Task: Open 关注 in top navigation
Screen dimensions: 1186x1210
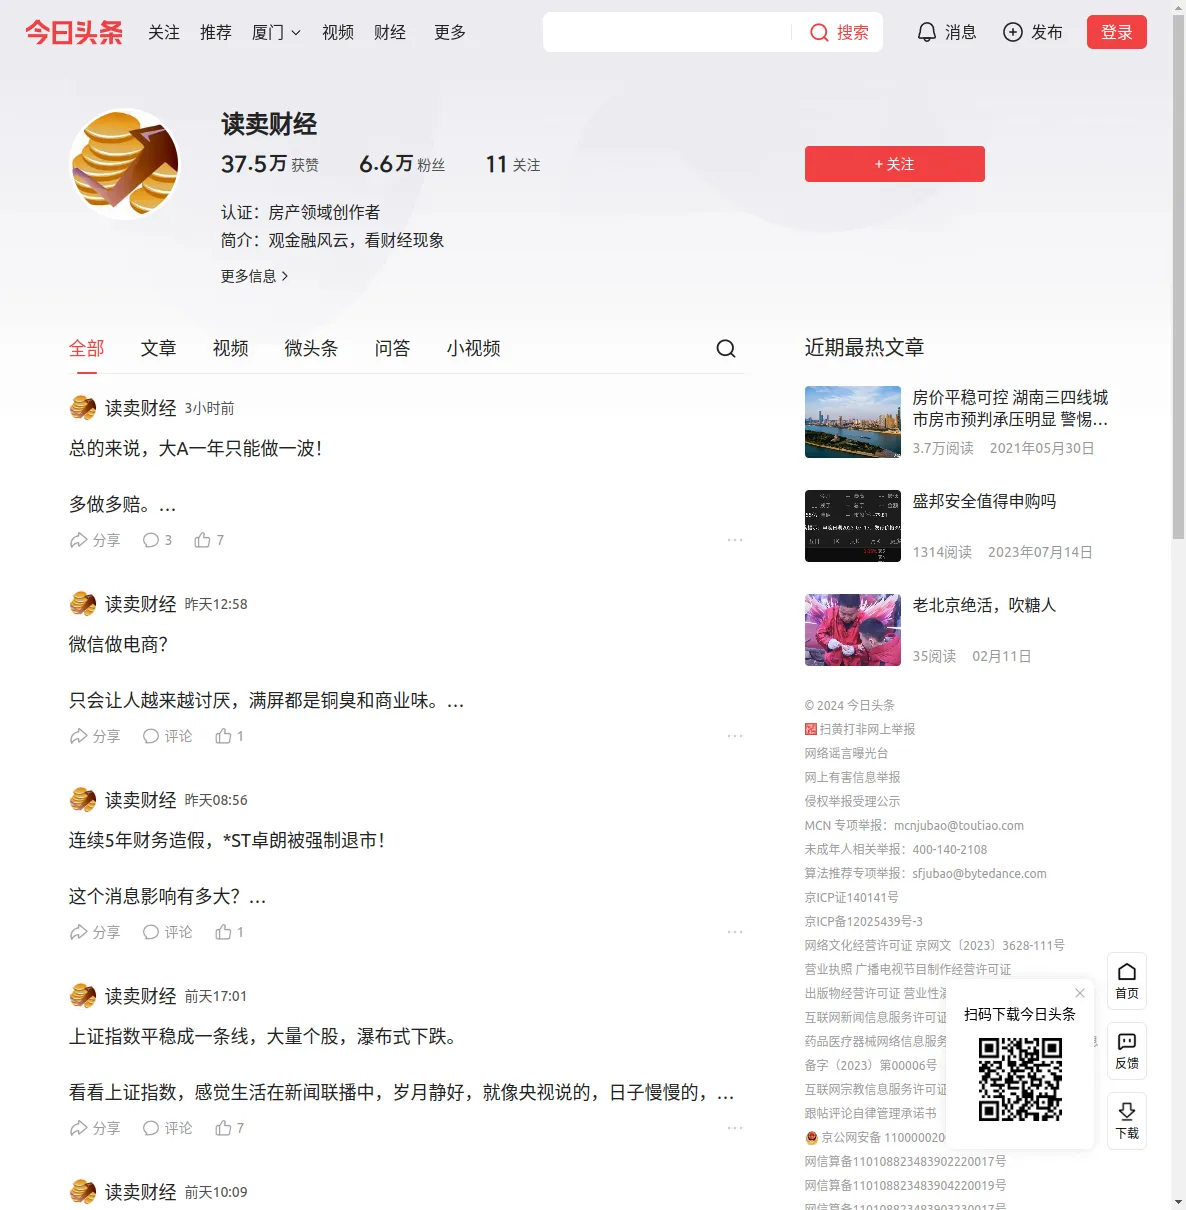Action: click(164, 32)
